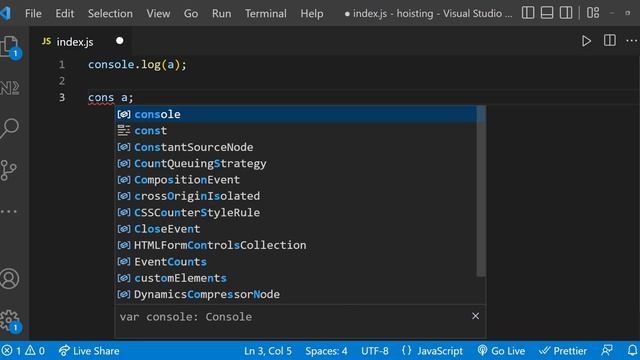
Task: Open the errors and warnings indicator
Action: click(23, 351)
